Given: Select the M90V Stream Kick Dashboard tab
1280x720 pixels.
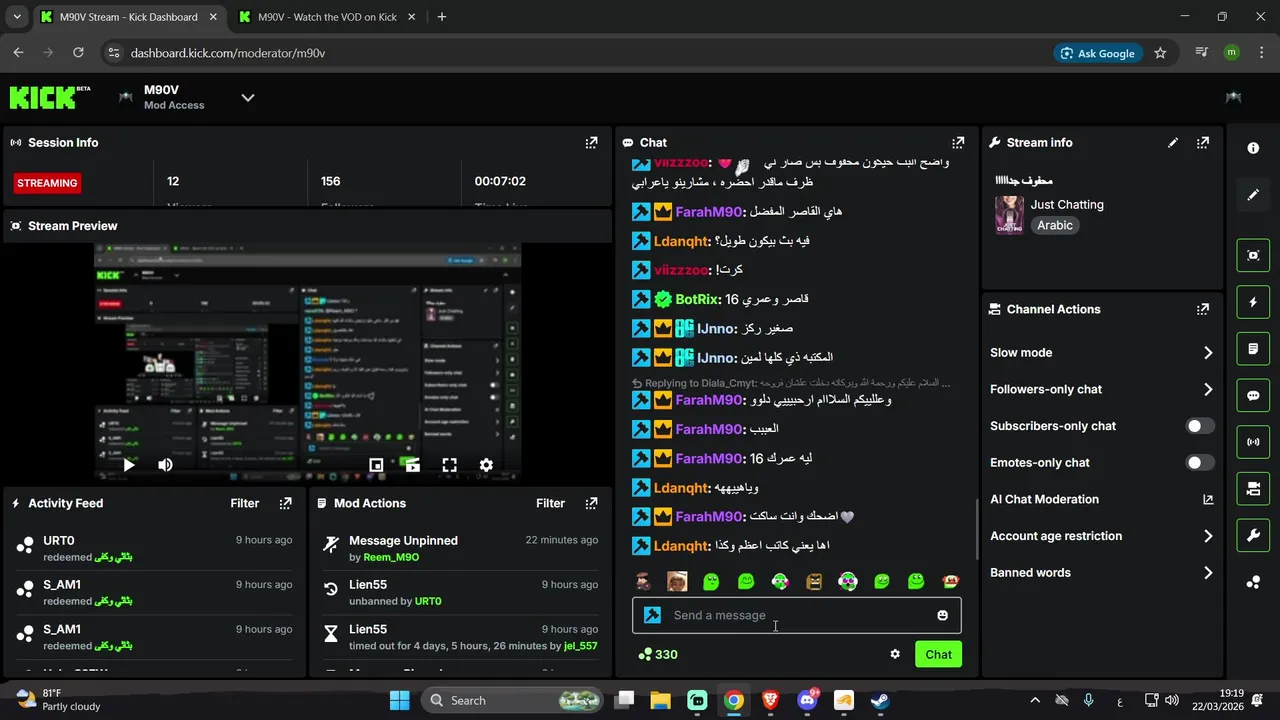Looking at the screenshot, I should tap(128, 17).
